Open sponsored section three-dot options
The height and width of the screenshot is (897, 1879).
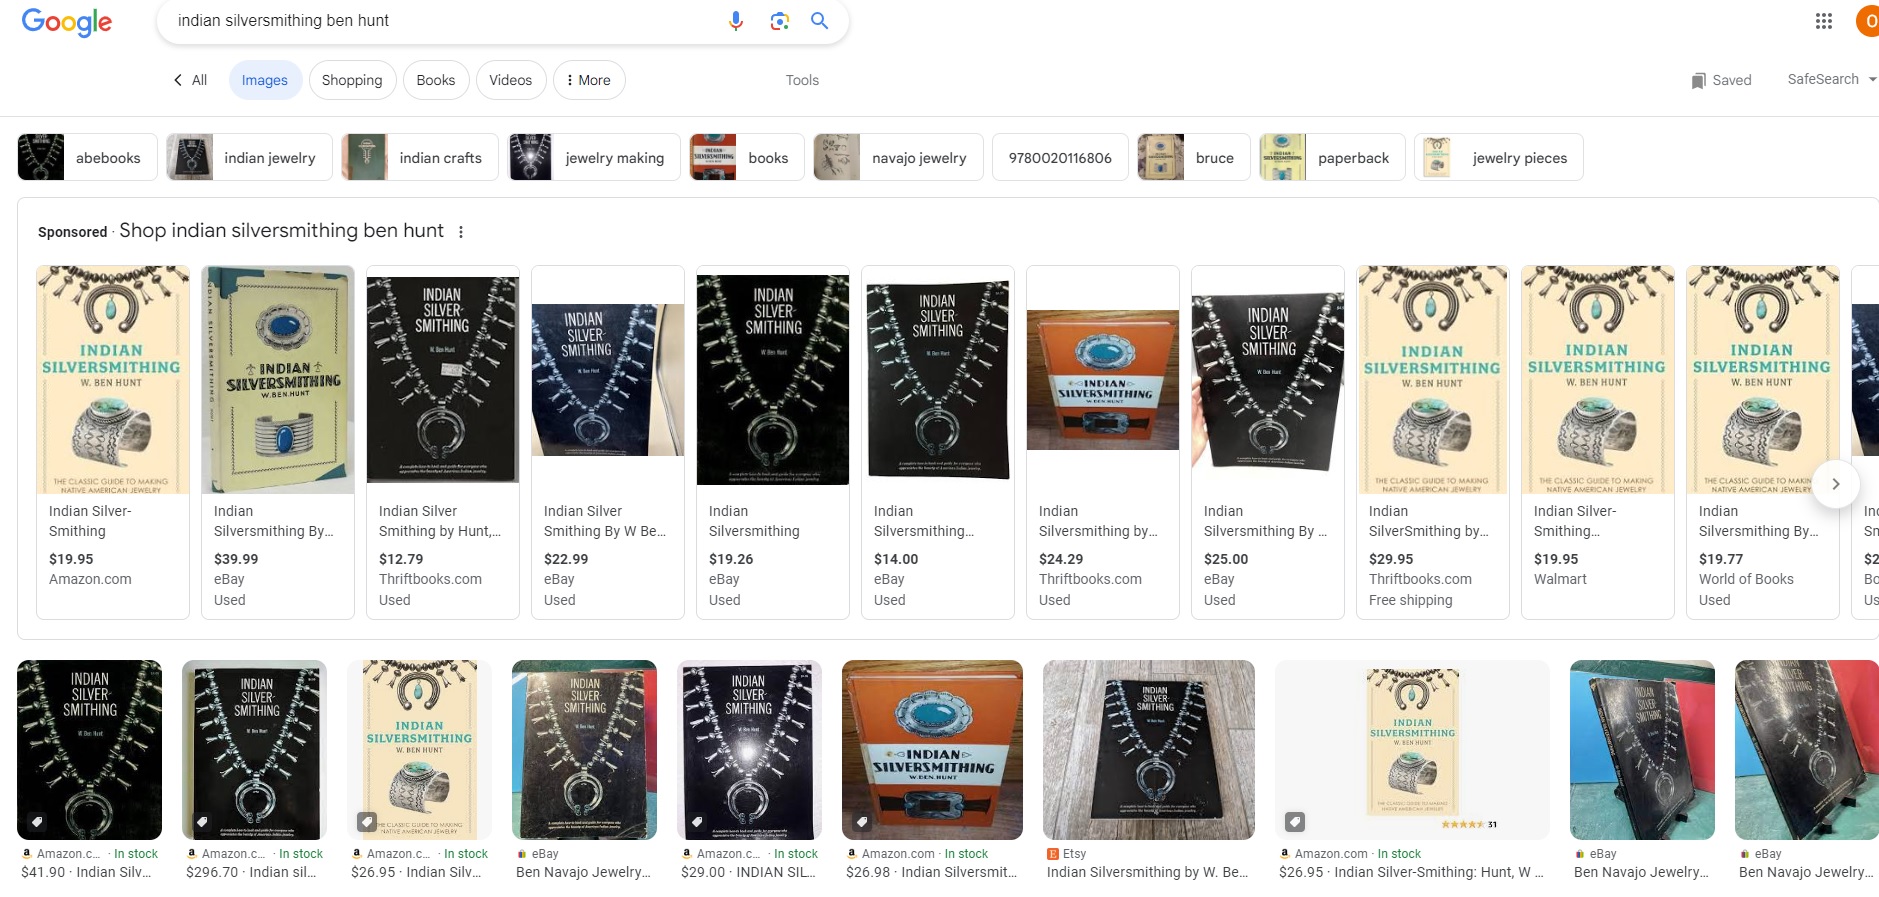pyautogui.click(x=461, y=232)
